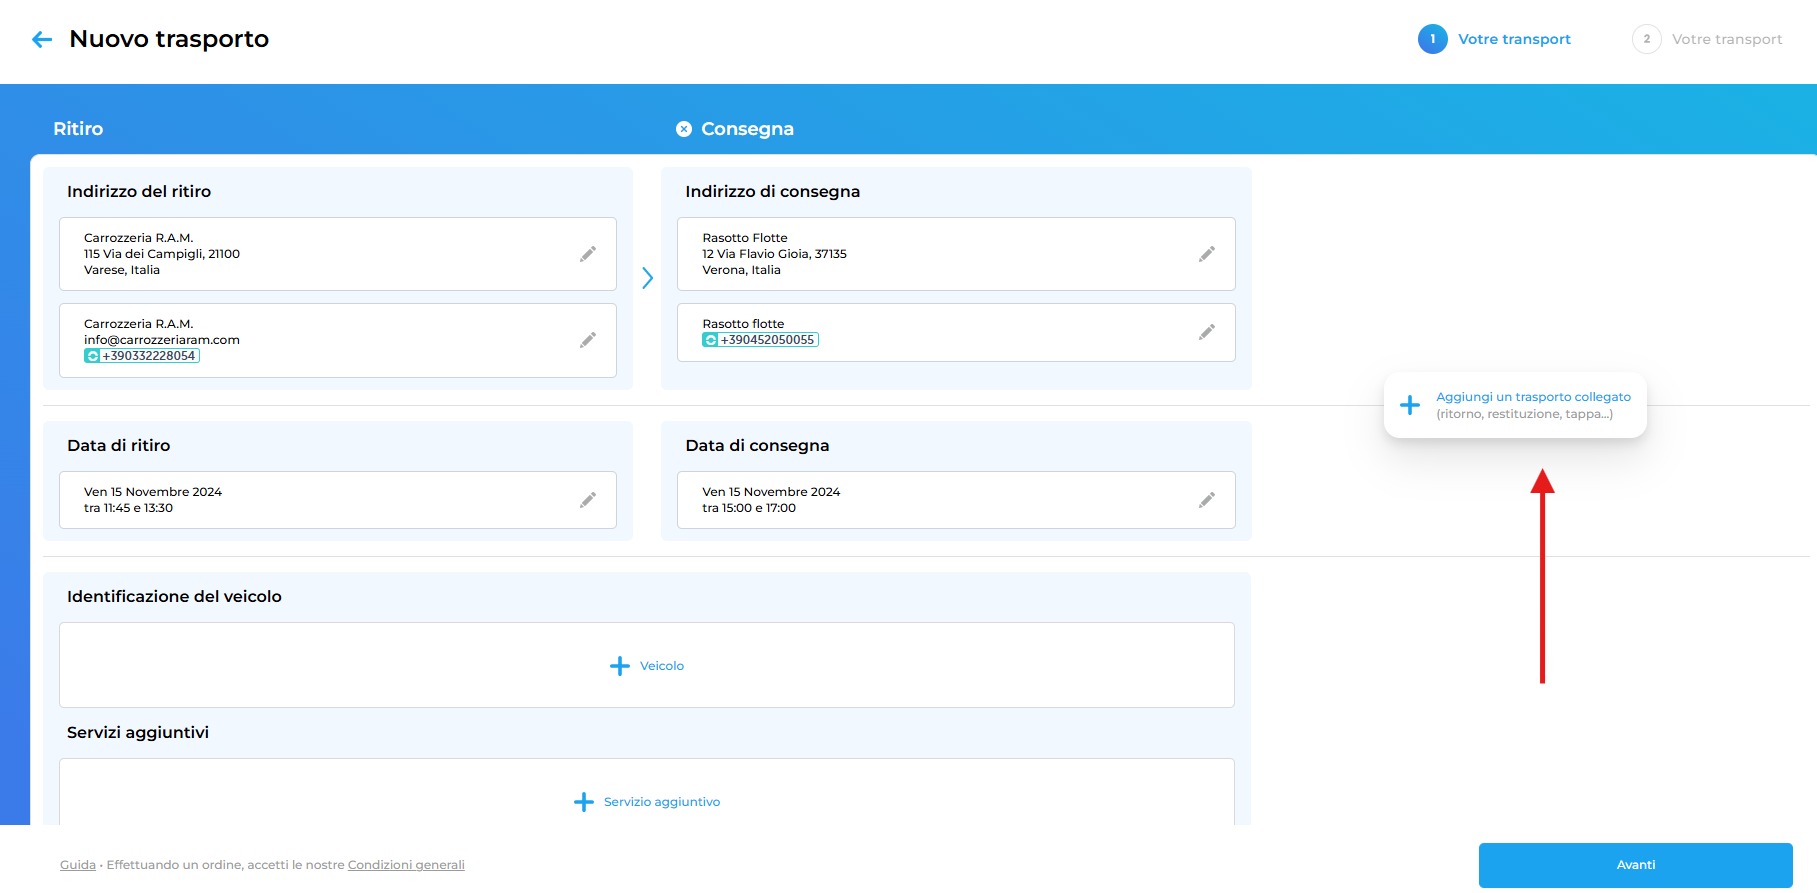
Task: Click the Avanti button
Action: tap(1635, 865)
